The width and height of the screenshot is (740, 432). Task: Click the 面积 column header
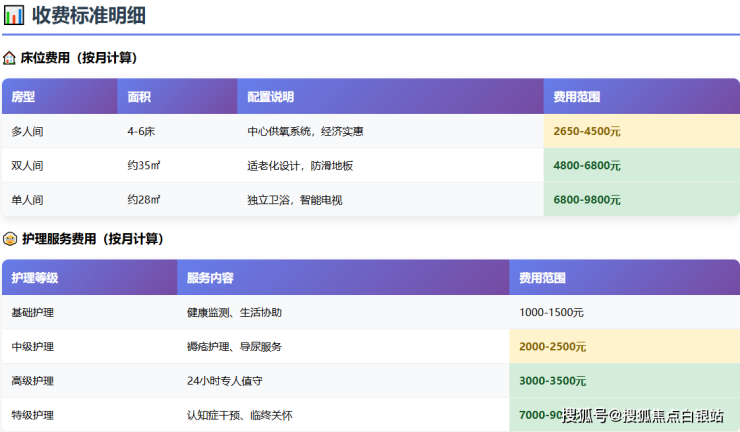[x=139, y=97]
